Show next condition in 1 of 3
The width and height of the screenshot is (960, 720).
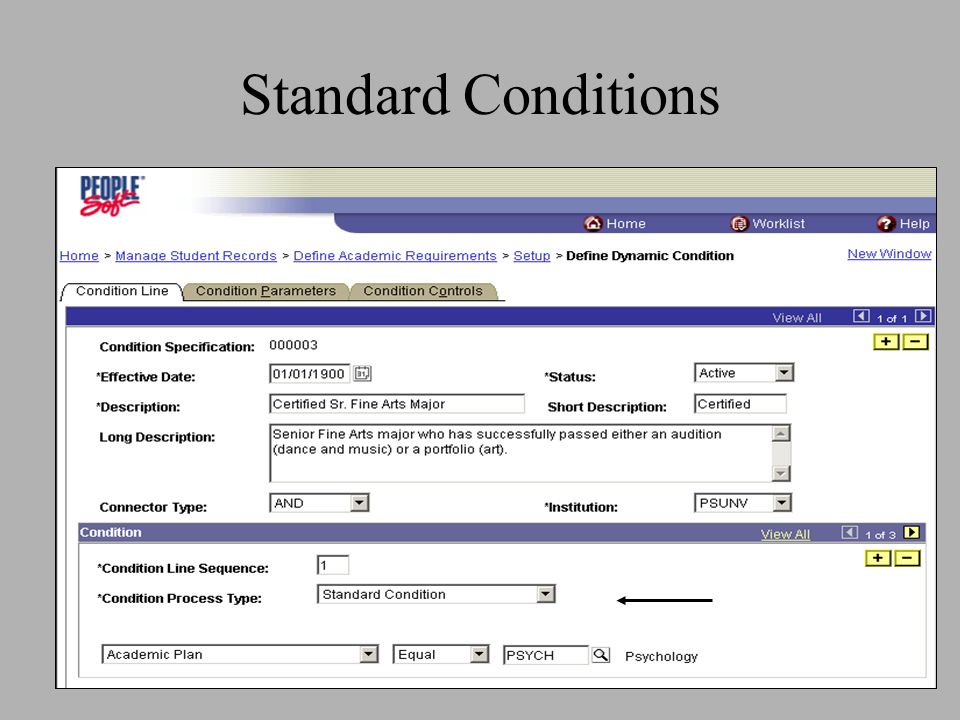(x=912, y=533)
